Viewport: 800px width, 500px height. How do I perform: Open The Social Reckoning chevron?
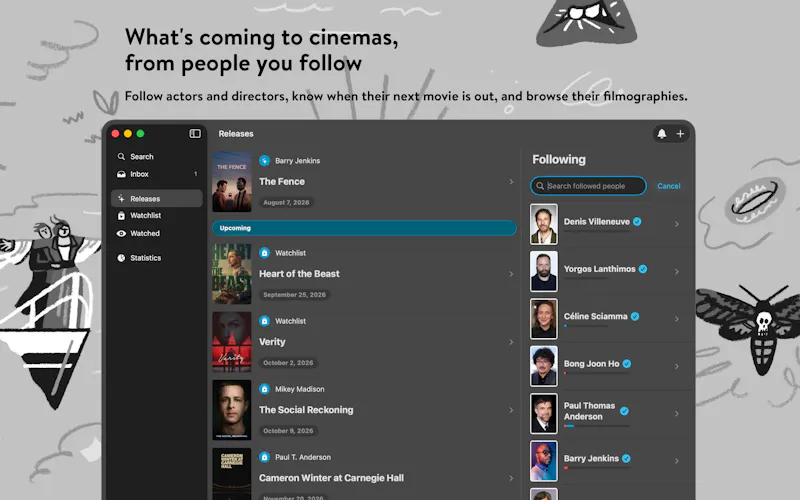coord(511,410)
